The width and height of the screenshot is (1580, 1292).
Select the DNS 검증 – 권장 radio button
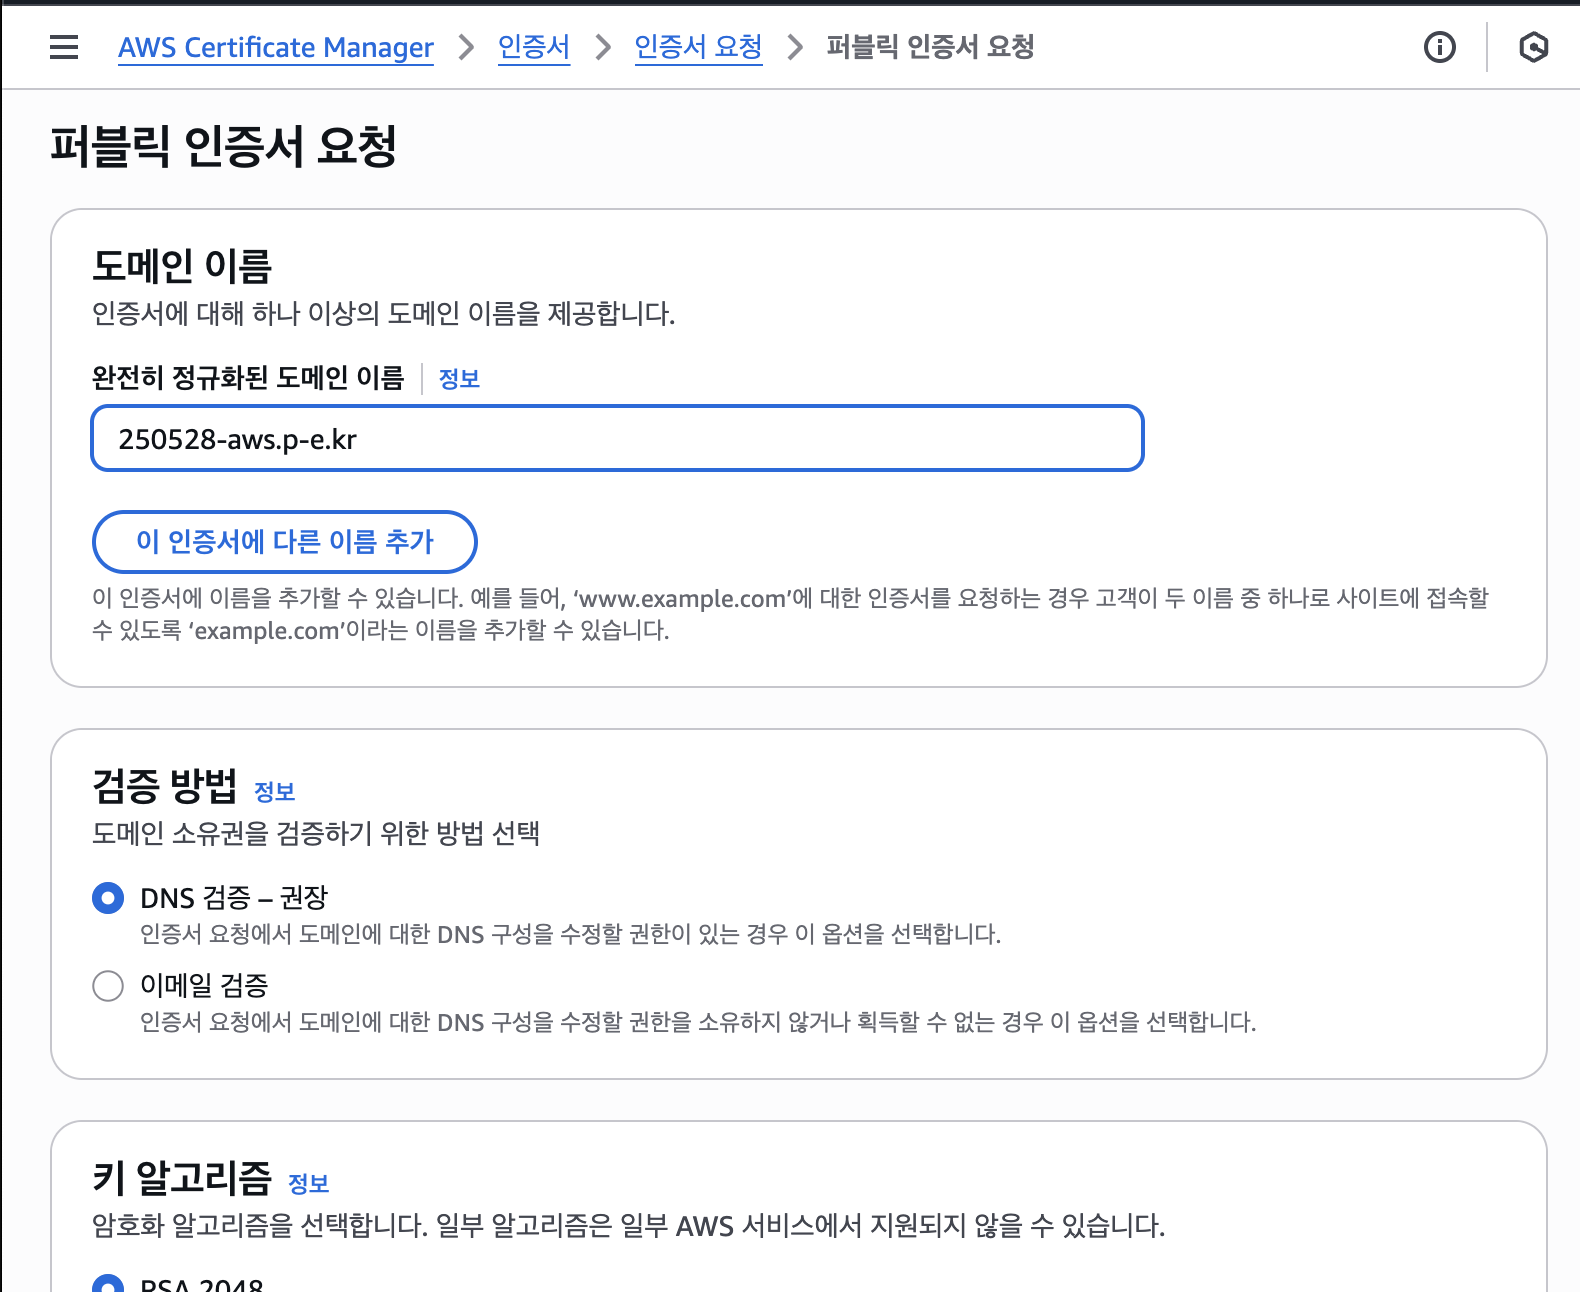[108, 898]
